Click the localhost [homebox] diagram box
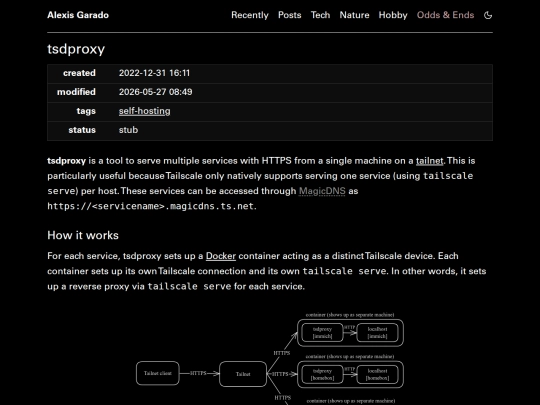The height and width of the screenshot is (405, 540). pos(377,375)
